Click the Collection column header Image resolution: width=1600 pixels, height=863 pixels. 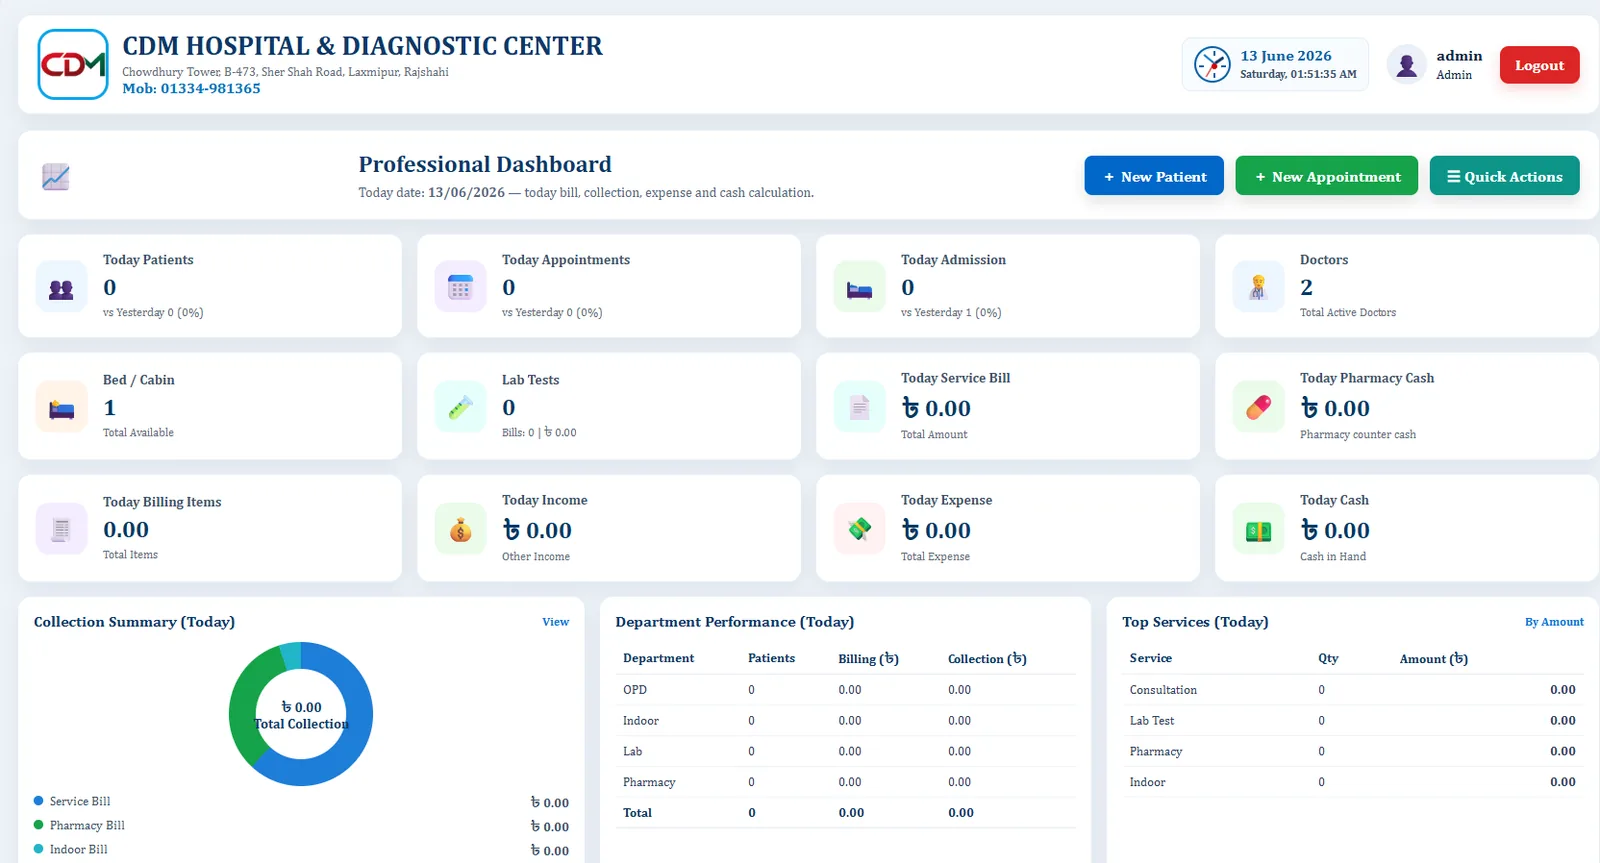point(987,658)
